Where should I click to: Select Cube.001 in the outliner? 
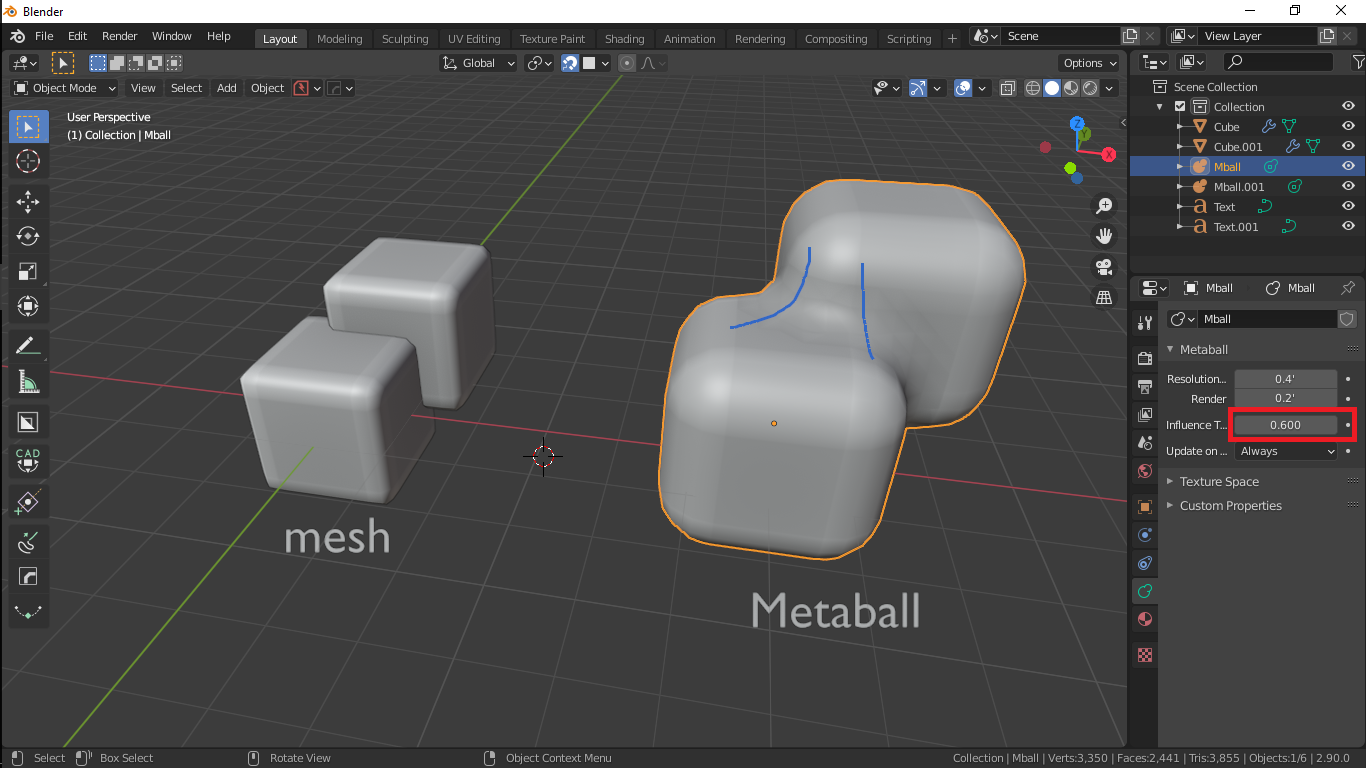[x=1238, y=147]
